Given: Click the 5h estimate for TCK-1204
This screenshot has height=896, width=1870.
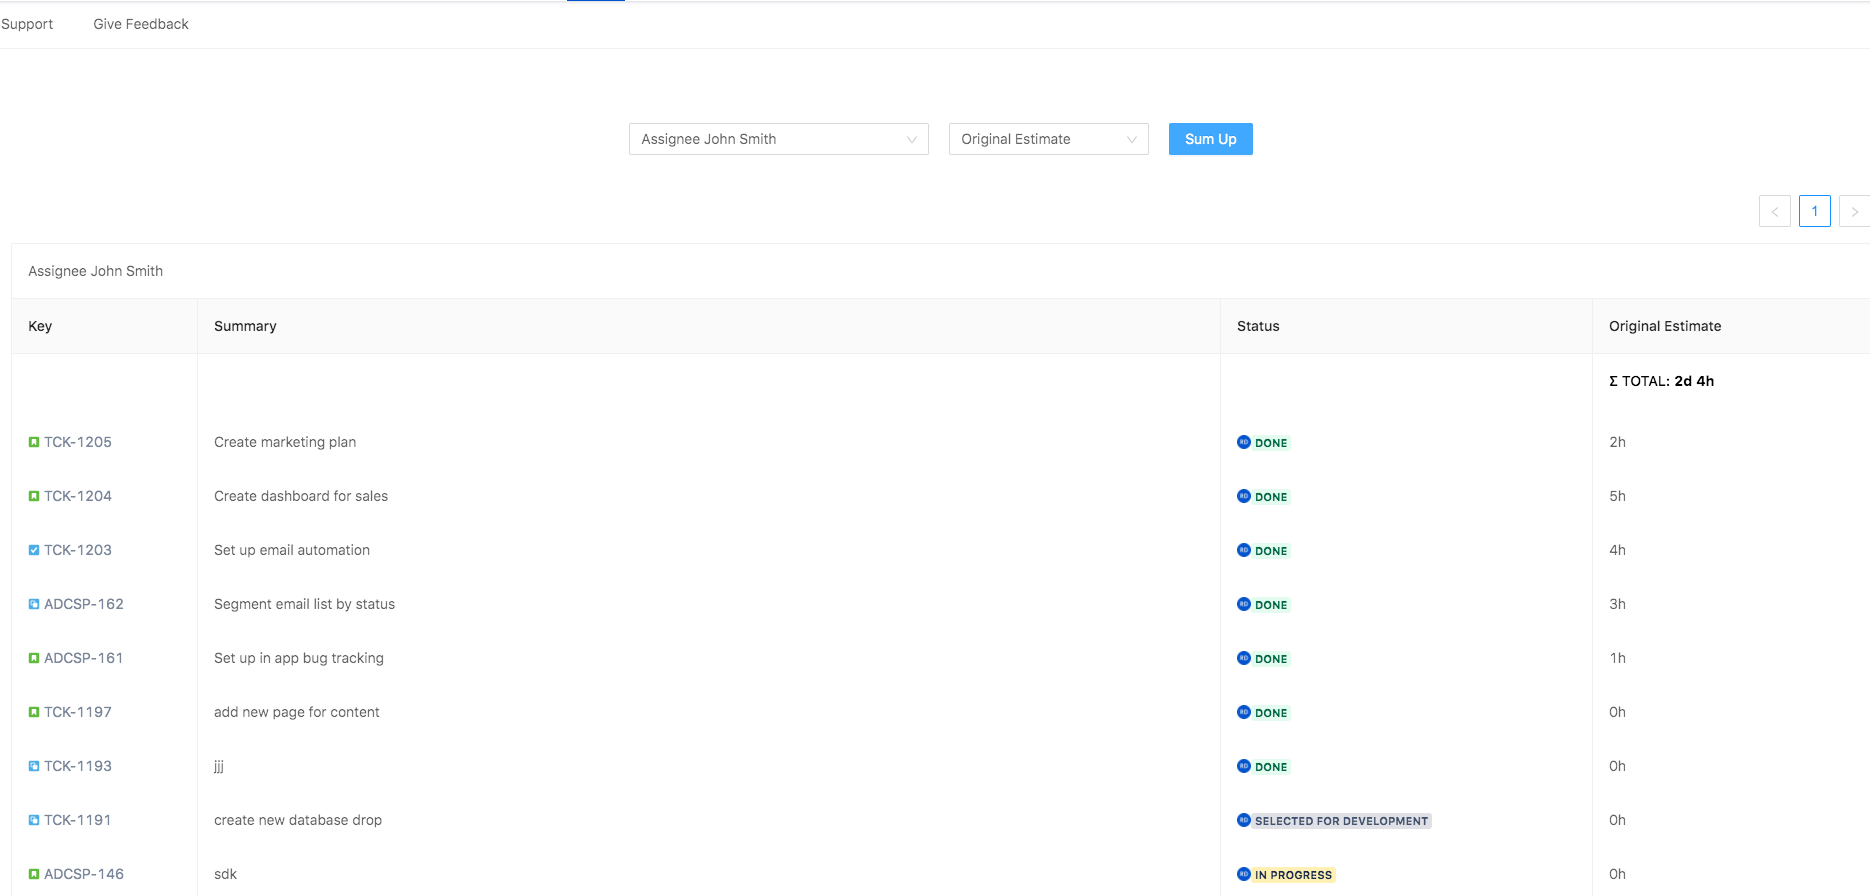Looking at the screenshot, I should point(1618,496).
